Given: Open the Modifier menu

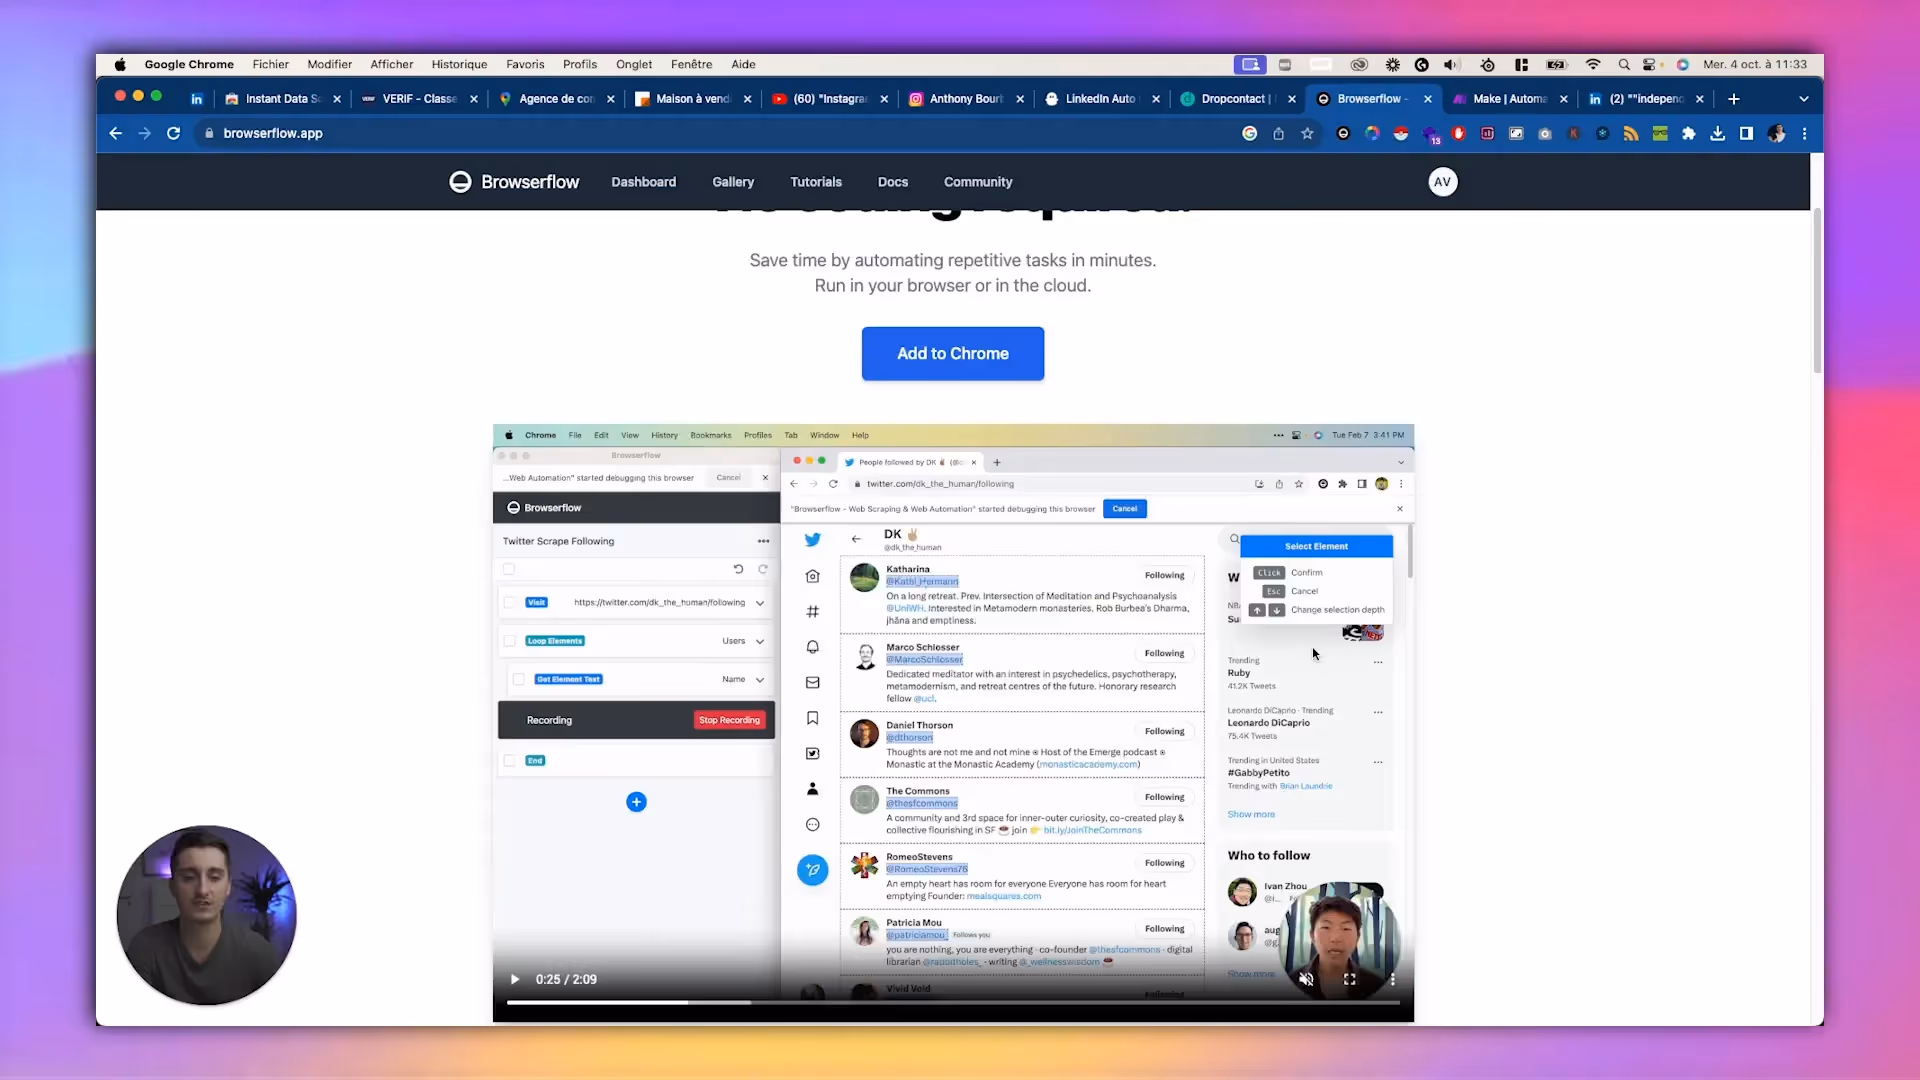Looking at the screenshot, I should (329, 64).
